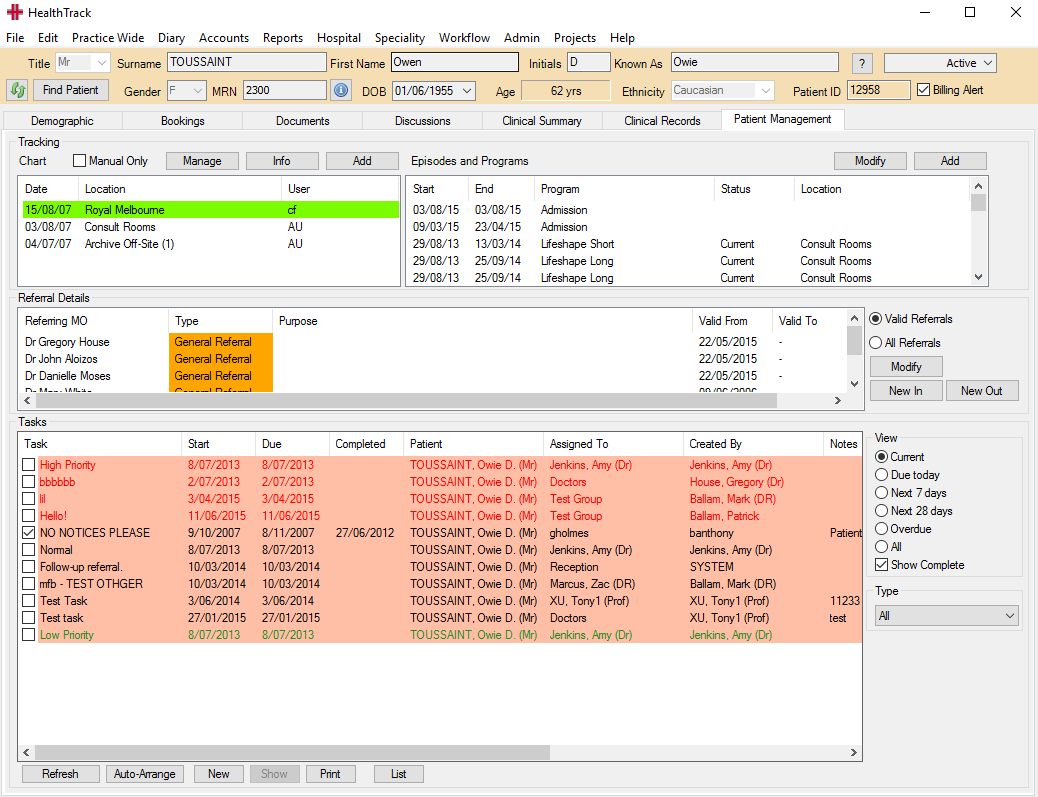Screen dimensions: 1038x797
Task: Switch to the Bookings tab
Action: 183,121
